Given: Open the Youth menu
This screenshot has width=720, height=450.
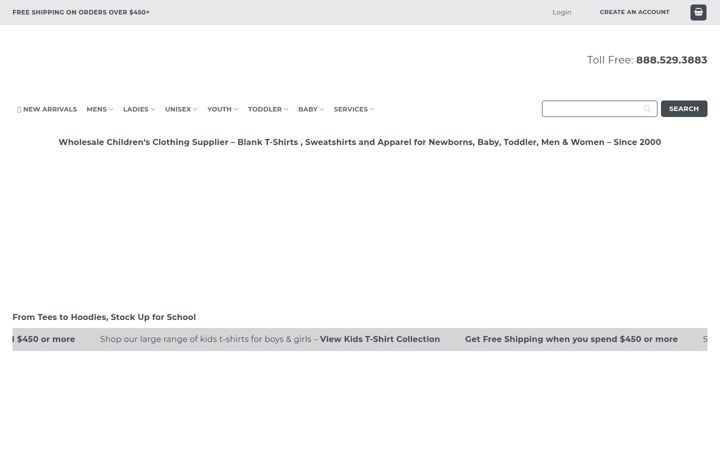Looking at the screenshot, I should 222,109.
